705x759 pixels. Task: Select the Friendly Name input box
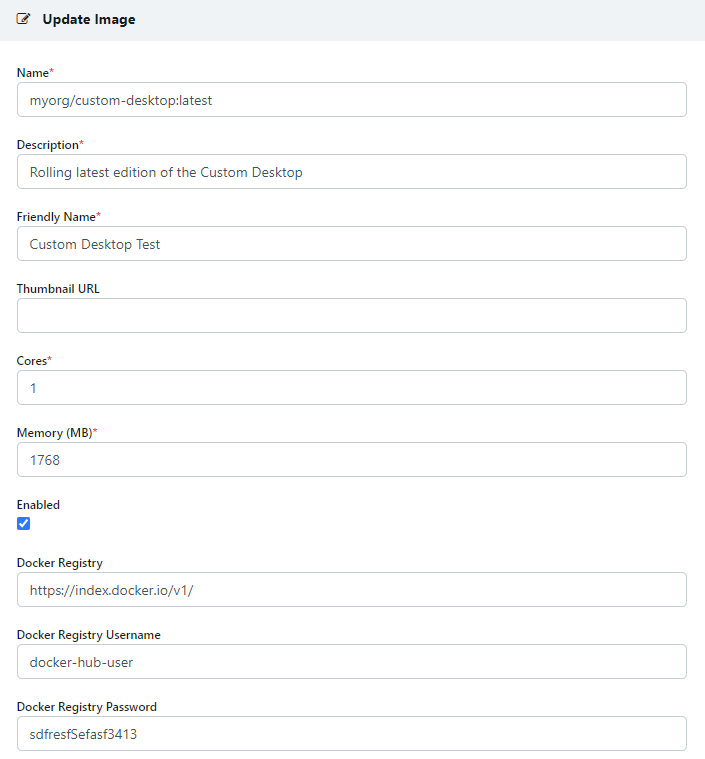[x=351, y=244]
